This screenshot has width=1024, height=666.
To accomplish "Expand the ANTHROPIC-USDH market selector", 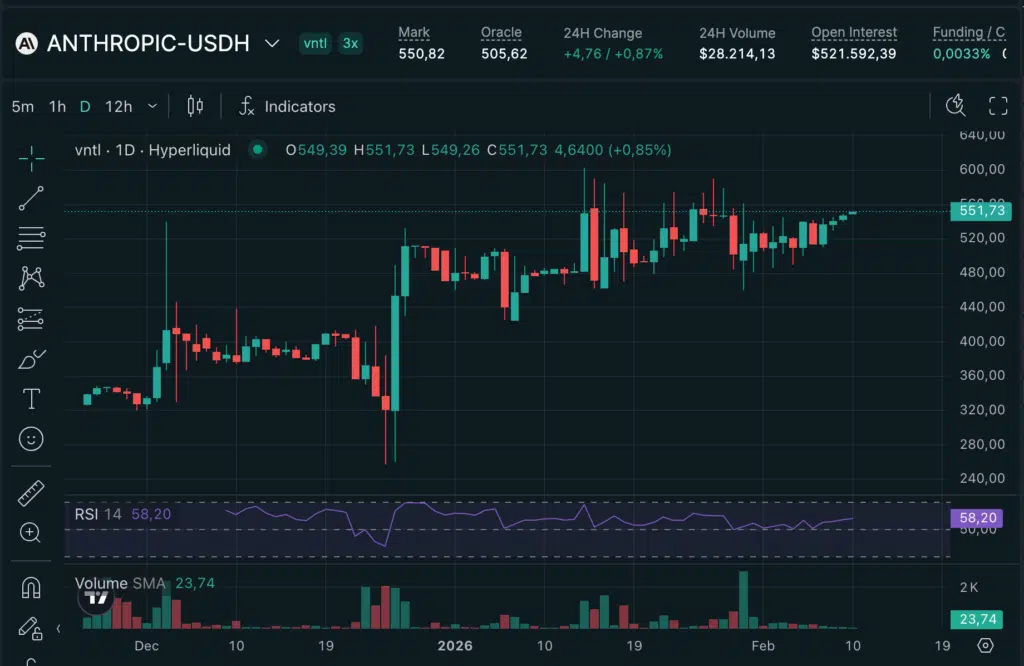I will point(271,44).
